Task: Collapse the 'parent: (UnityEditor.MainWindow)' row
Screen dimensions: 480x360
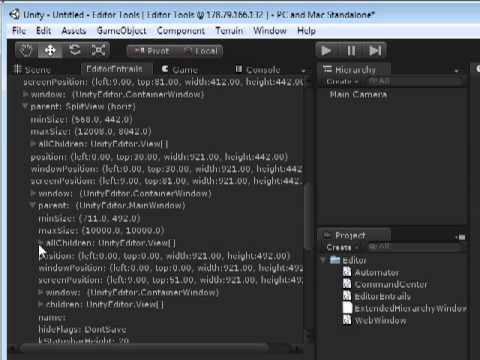Action: click(33, 205)
